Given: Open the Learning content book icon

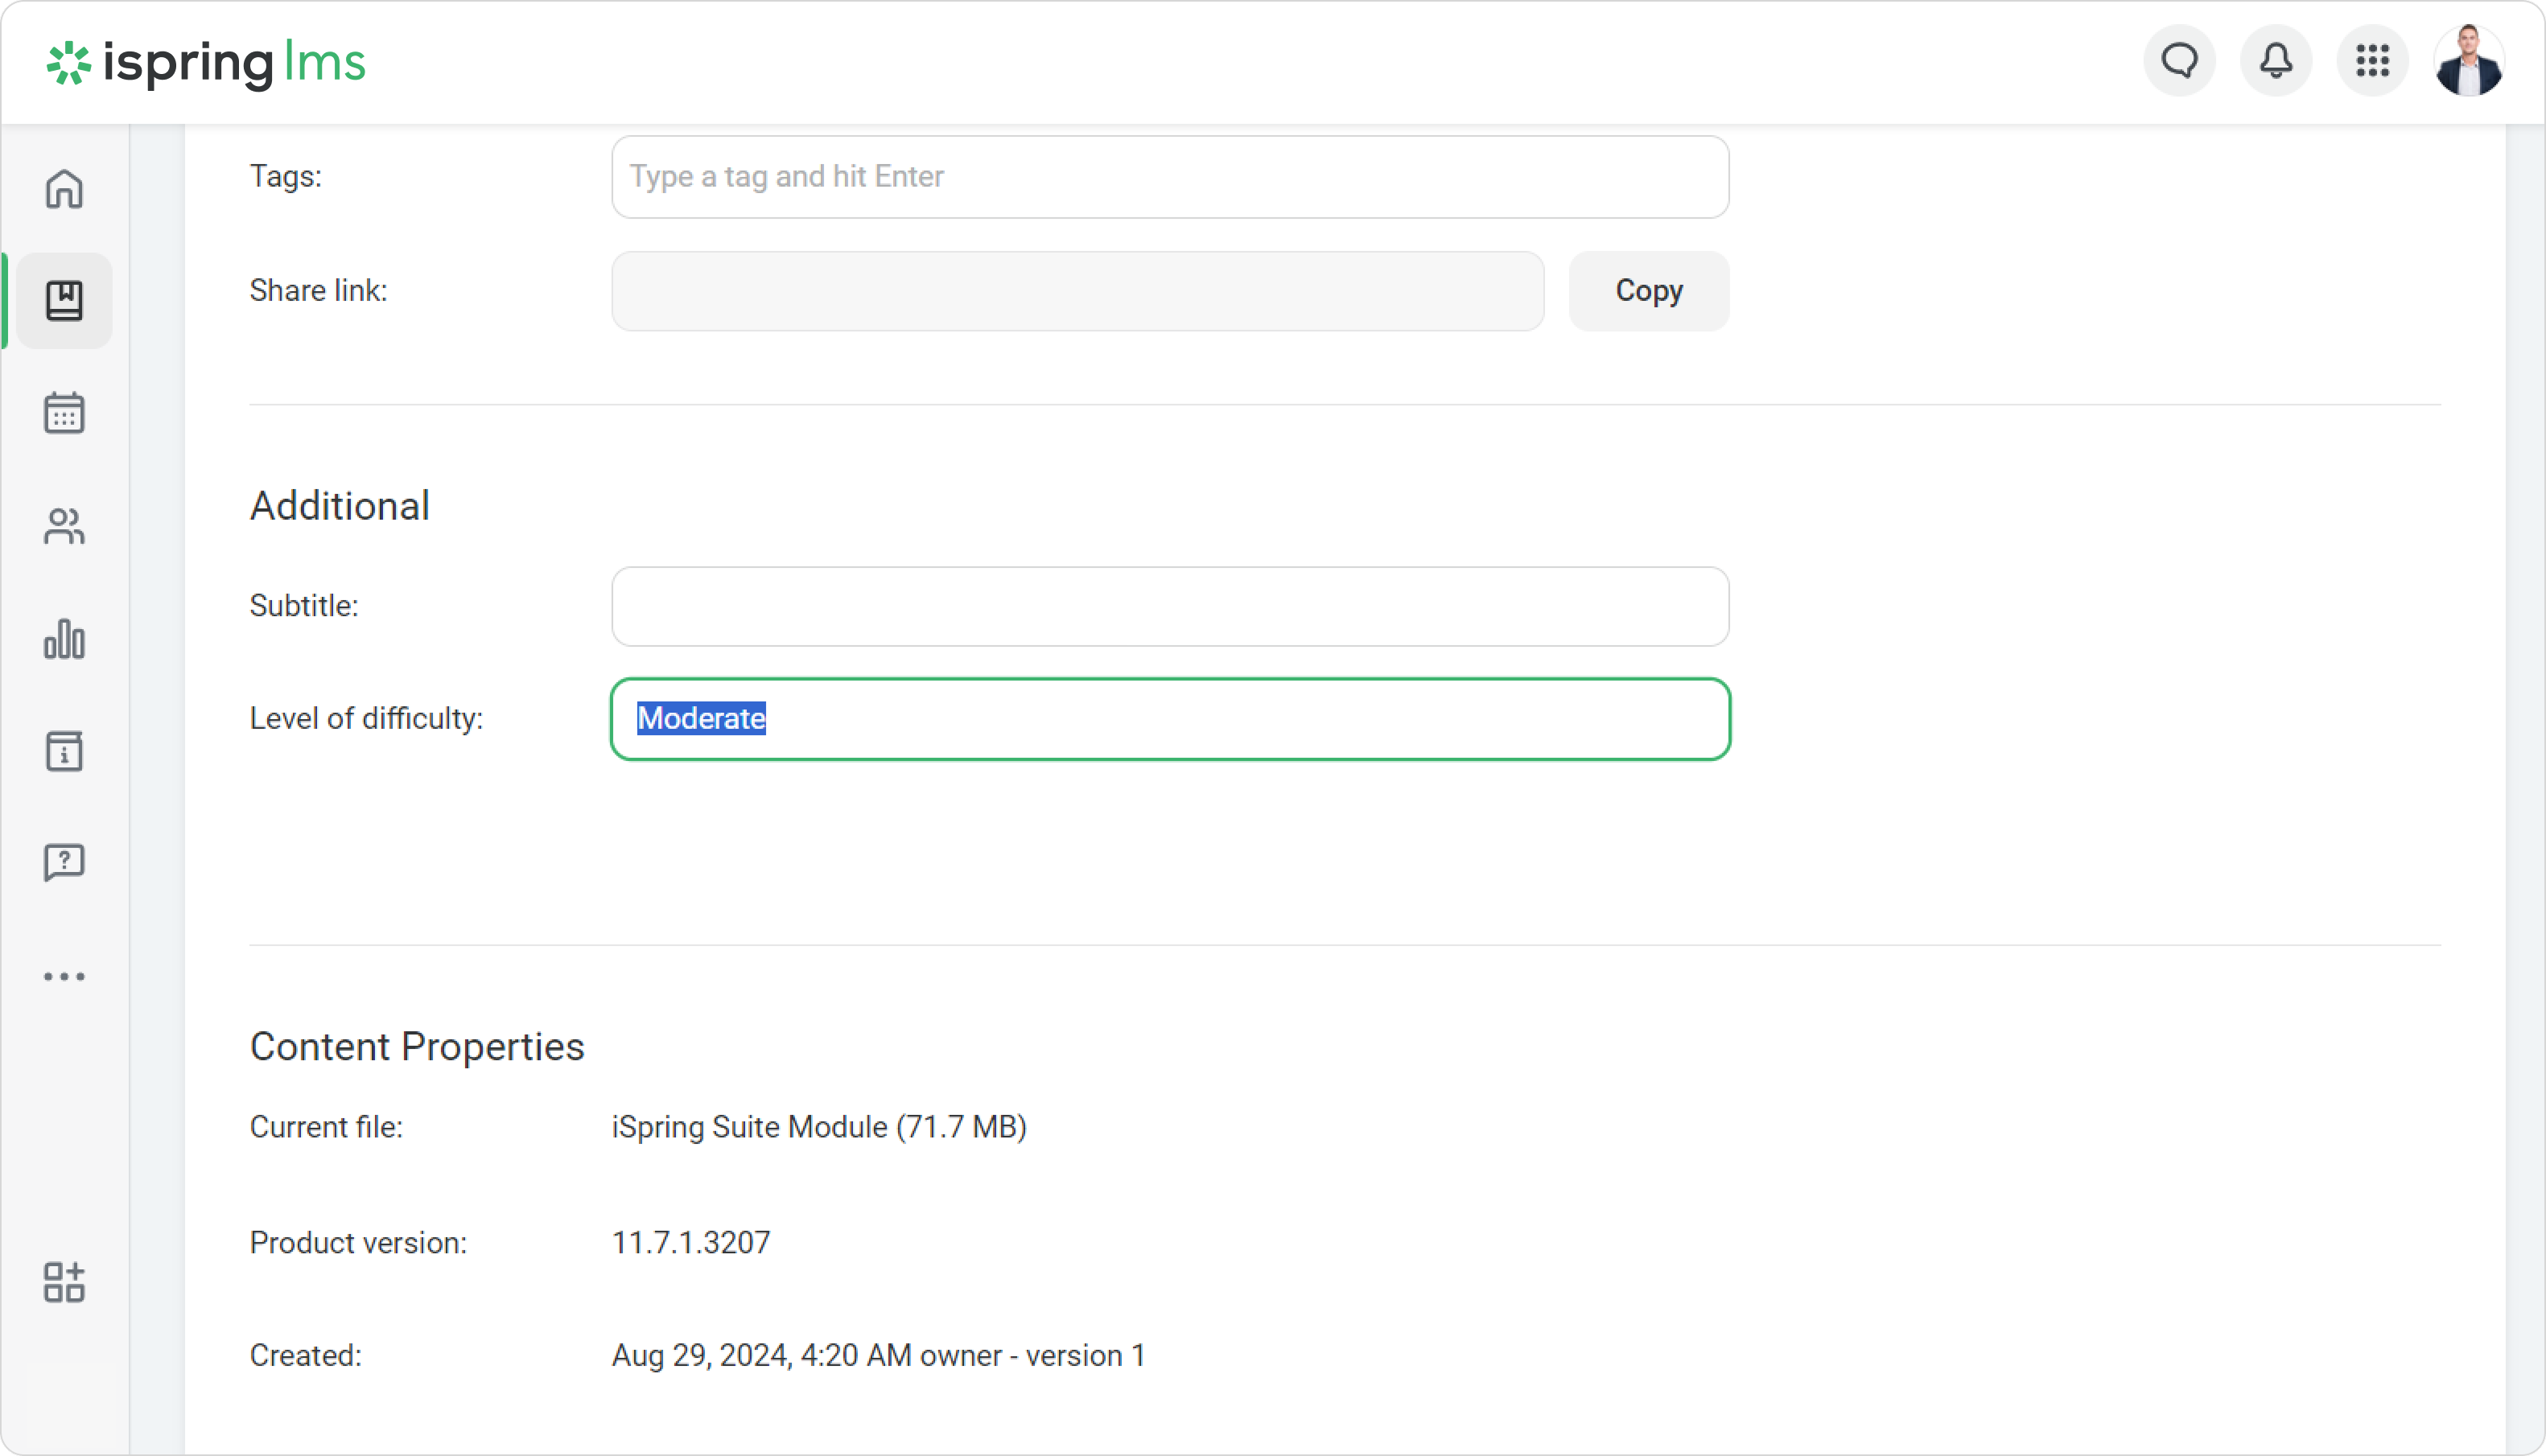Looking at the screenshot, I should click(64, 301).
